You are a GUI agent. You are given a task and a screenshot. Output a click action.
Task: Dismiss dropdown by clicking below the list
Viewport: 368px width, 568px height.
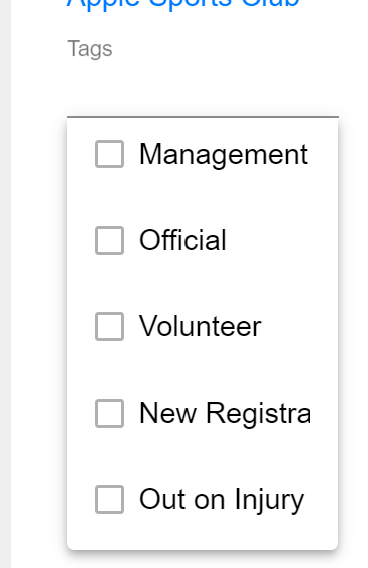tap(203, 560)
